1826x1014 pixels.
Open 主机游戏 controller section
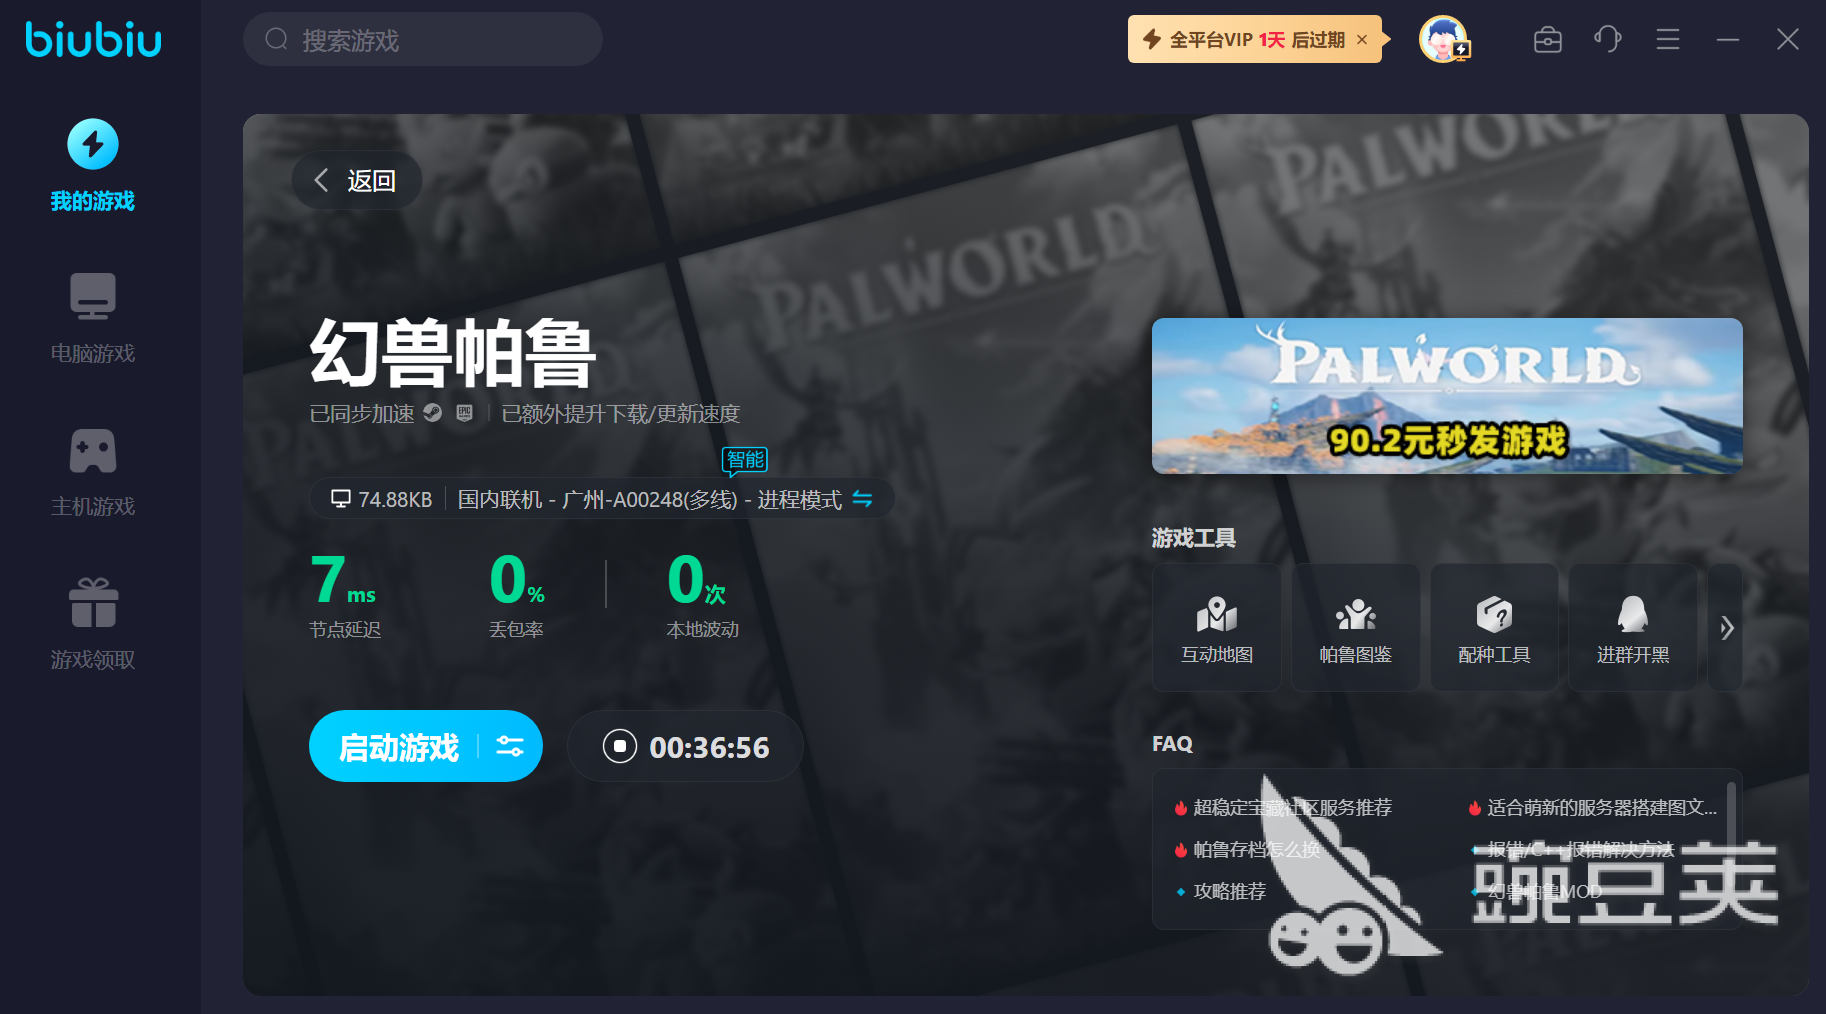click(x=93, y=472)
